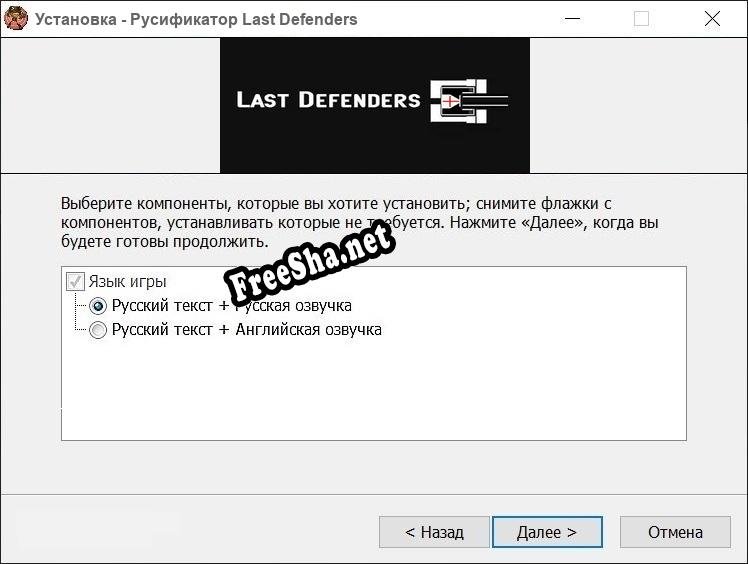
Task: Click the Выберите компоненты instruction line
Action: [x=336, y=203]
